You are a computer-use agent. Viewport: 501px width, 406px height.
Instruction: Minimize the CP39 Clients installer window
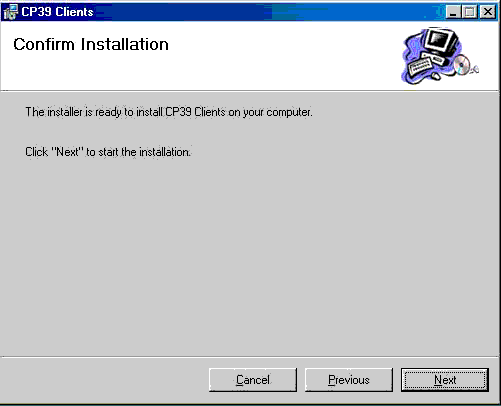click(453, 12)
